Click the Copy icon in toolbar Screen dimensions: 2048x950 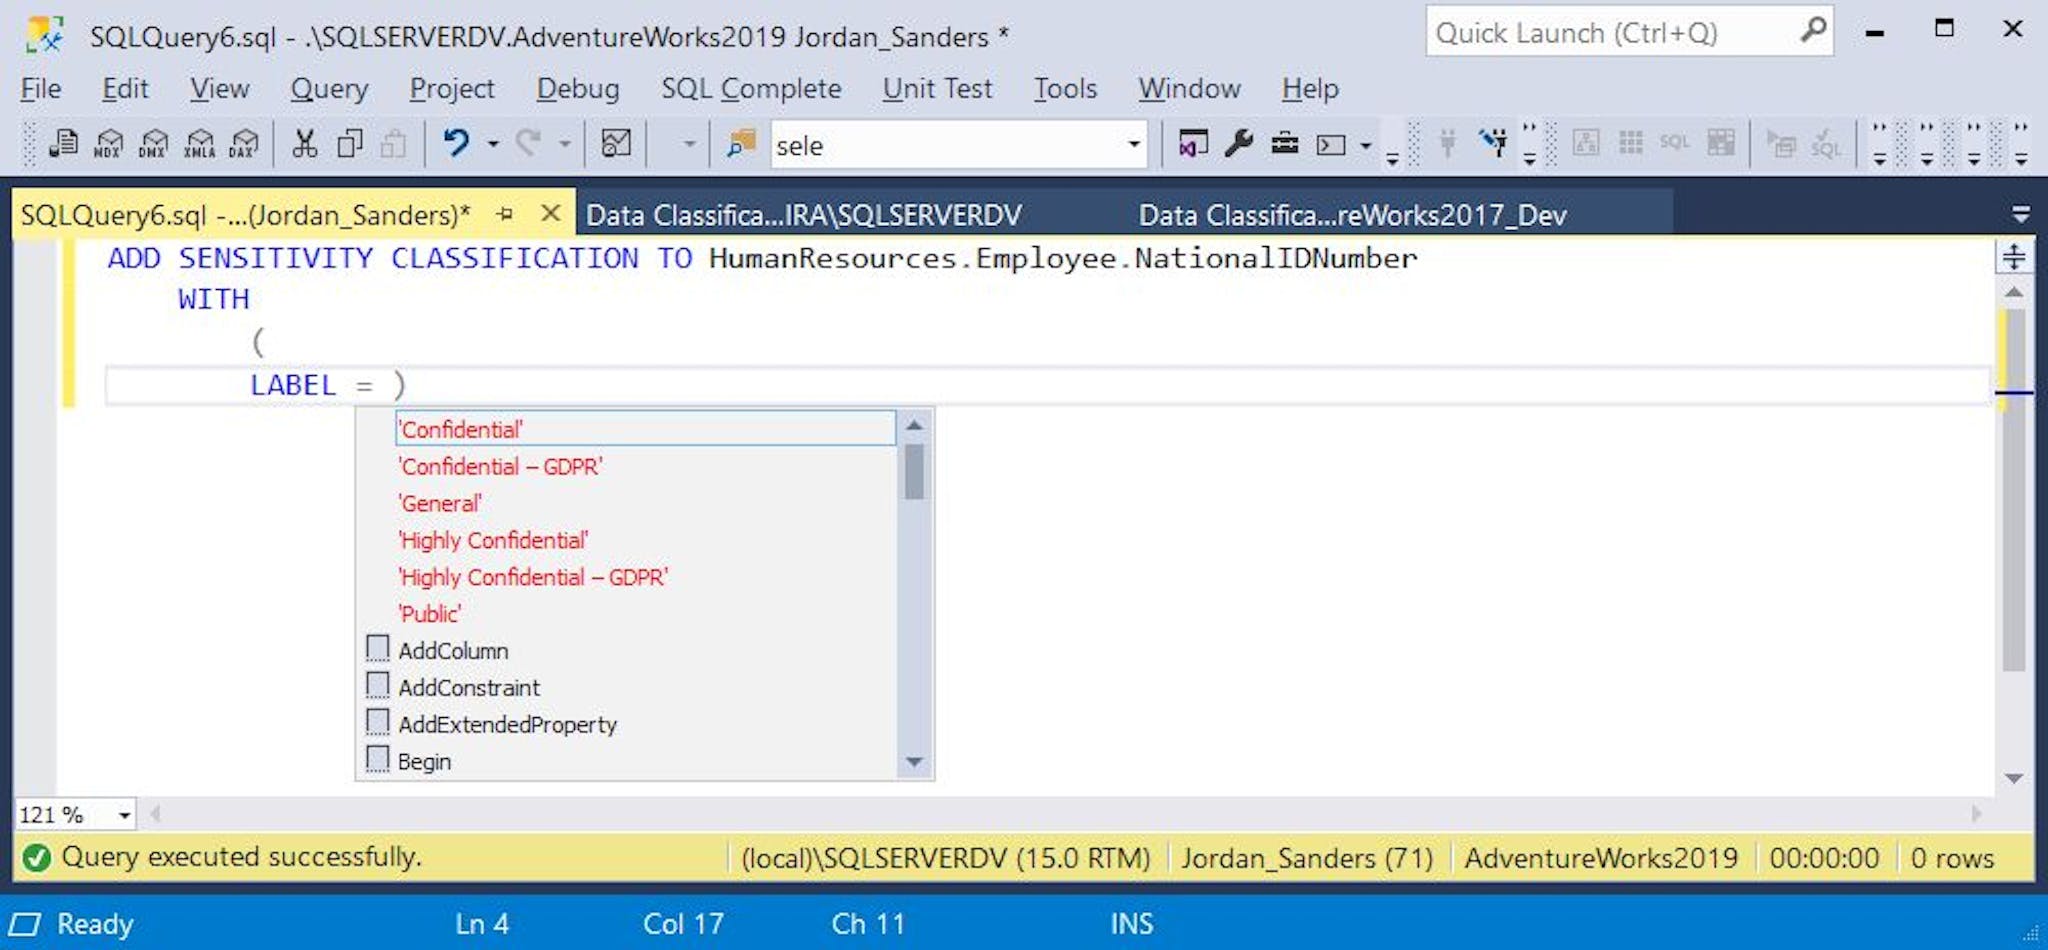tap(349, 145)
